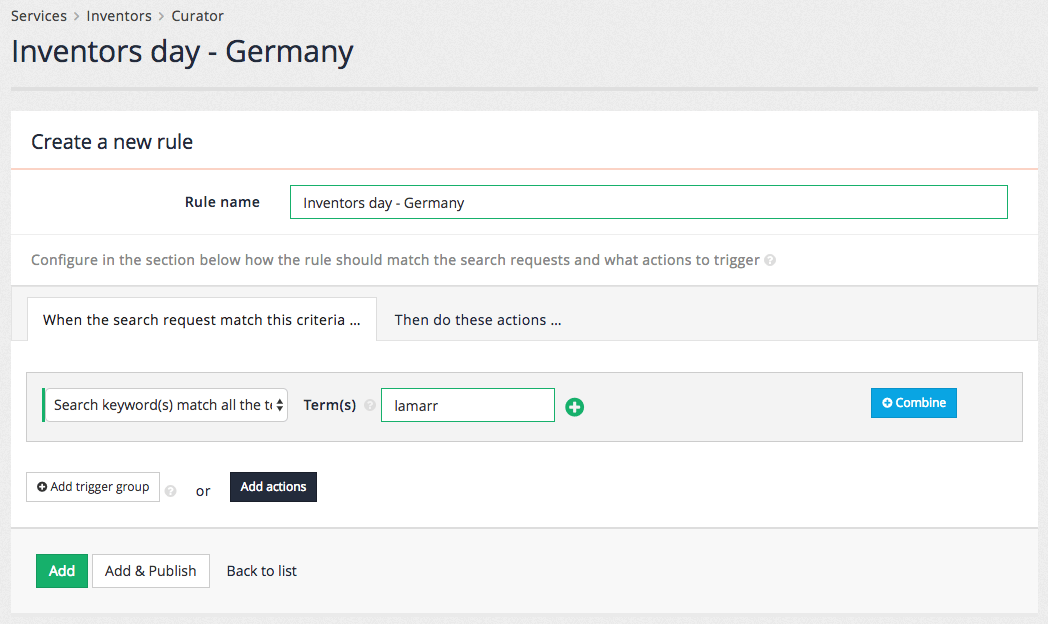Switch to the 'Then do these actions' tab
This screenshot has height=624, width=1048.
[x=477, y=320]
